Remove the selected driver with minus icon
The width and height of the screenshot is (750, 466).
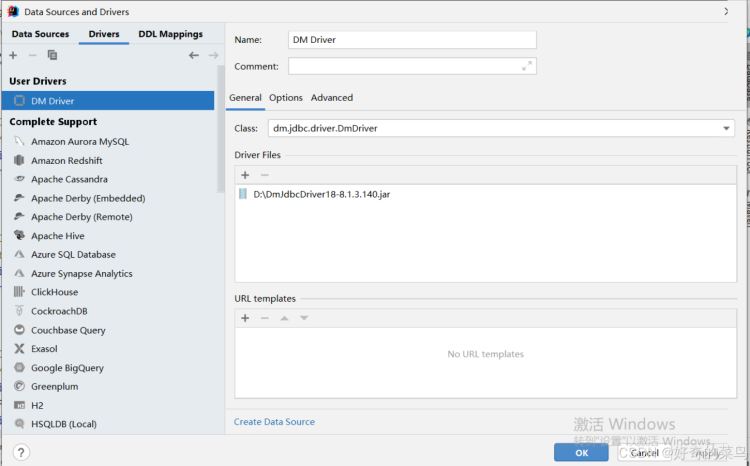[33, 55]
